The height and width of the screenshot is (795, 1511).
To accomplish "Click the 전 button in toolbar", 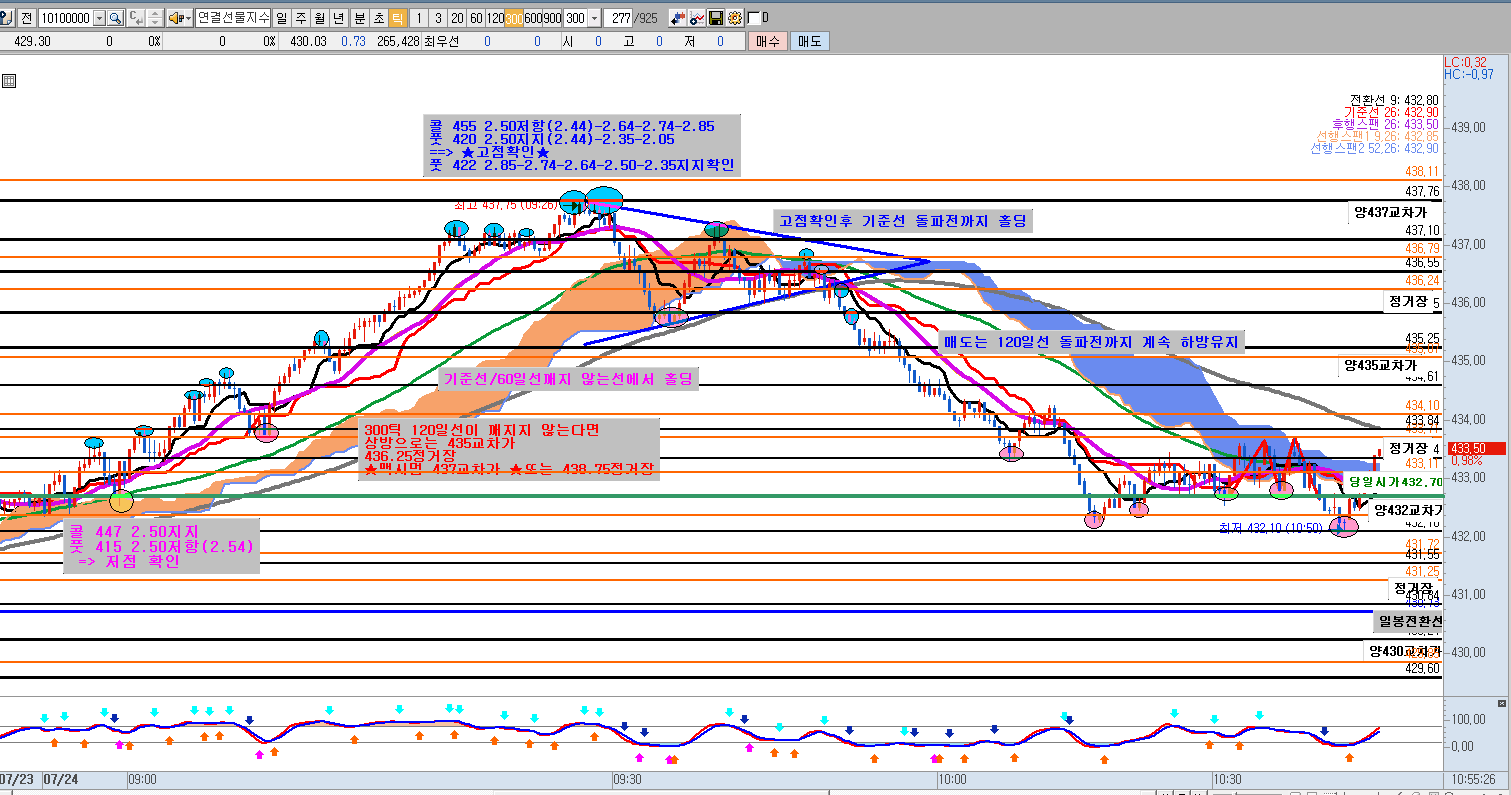I will [x=26, y=18].
